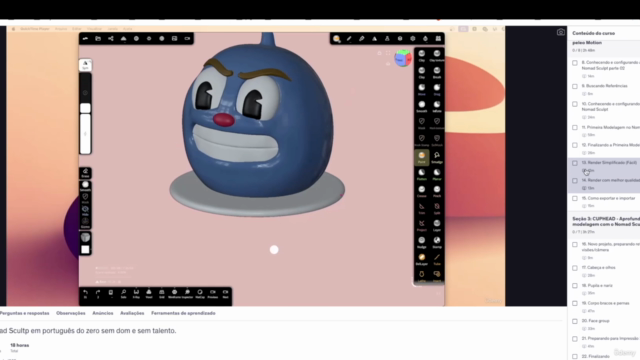Select the Drag tool
The image size is (640, 360).
[437, 90]
